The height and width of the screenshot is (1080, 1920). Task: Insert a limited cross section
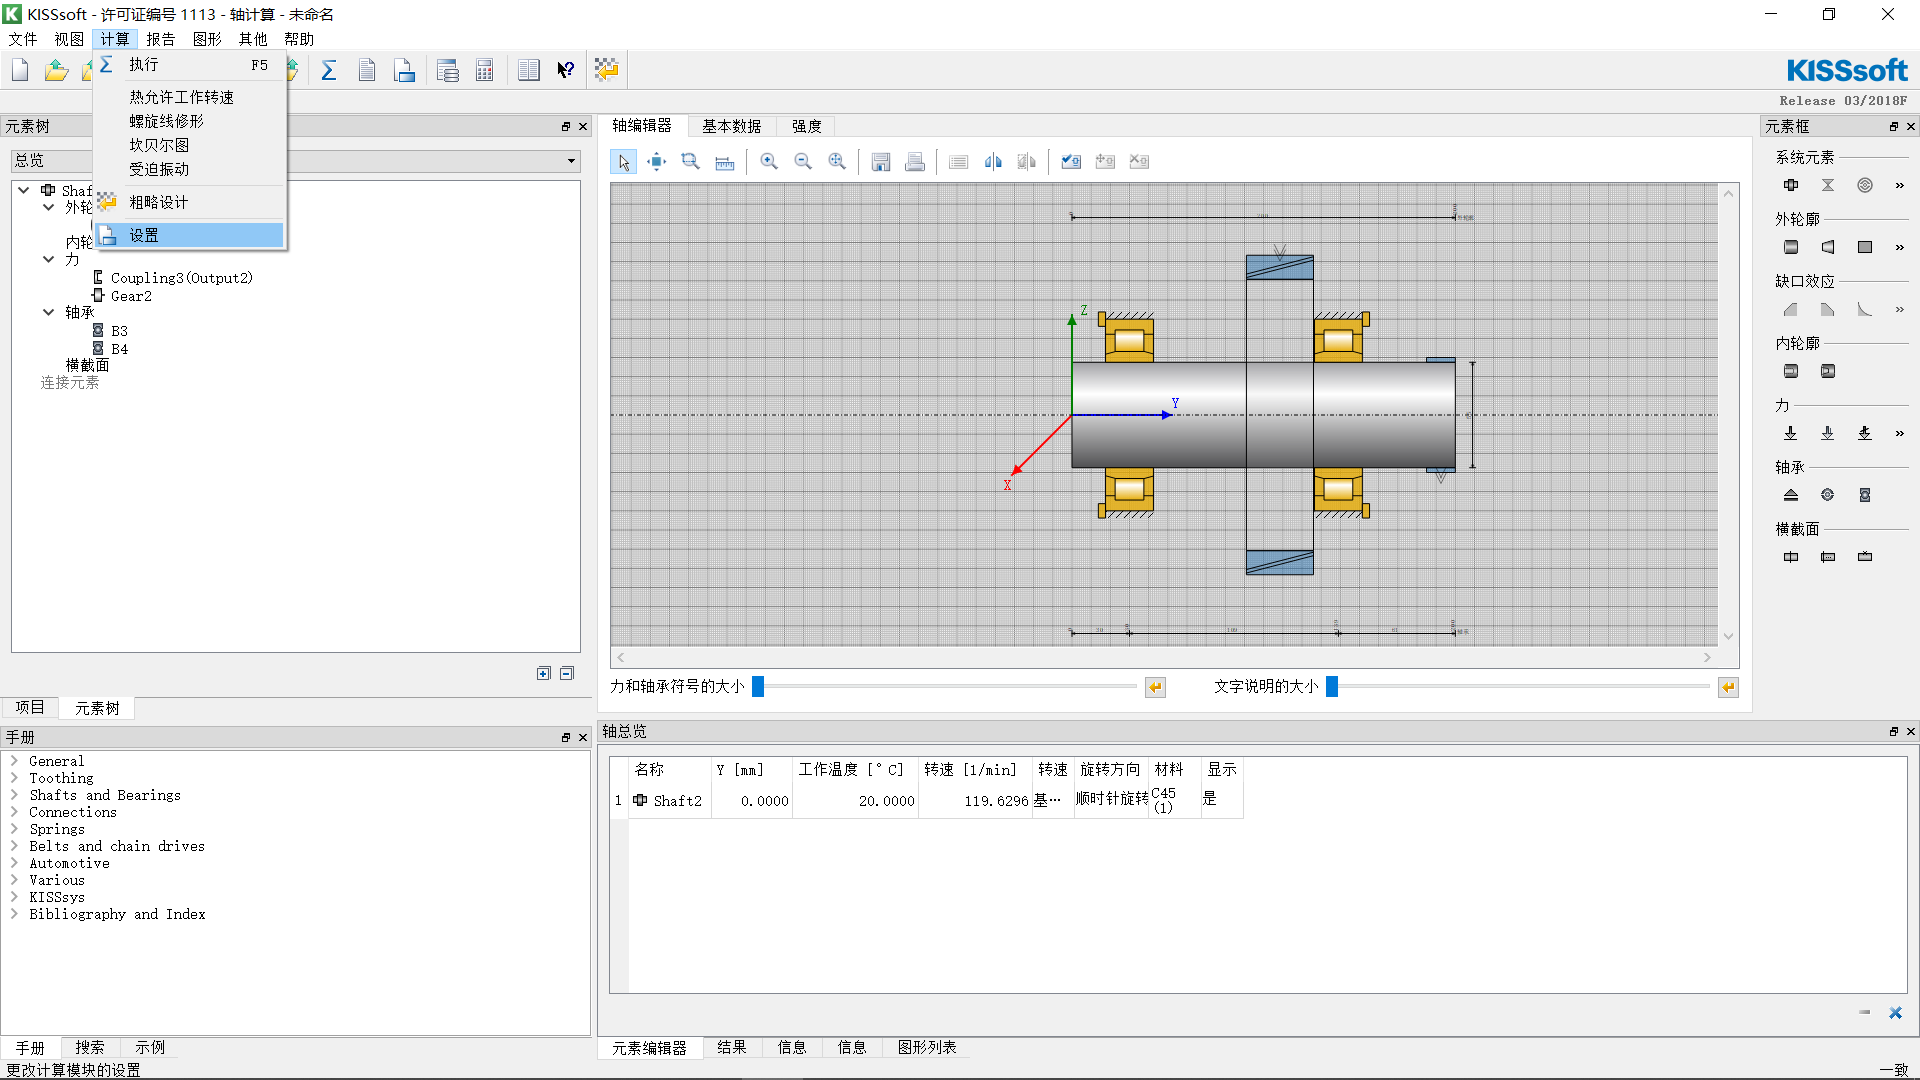(x=1828, y=557)
